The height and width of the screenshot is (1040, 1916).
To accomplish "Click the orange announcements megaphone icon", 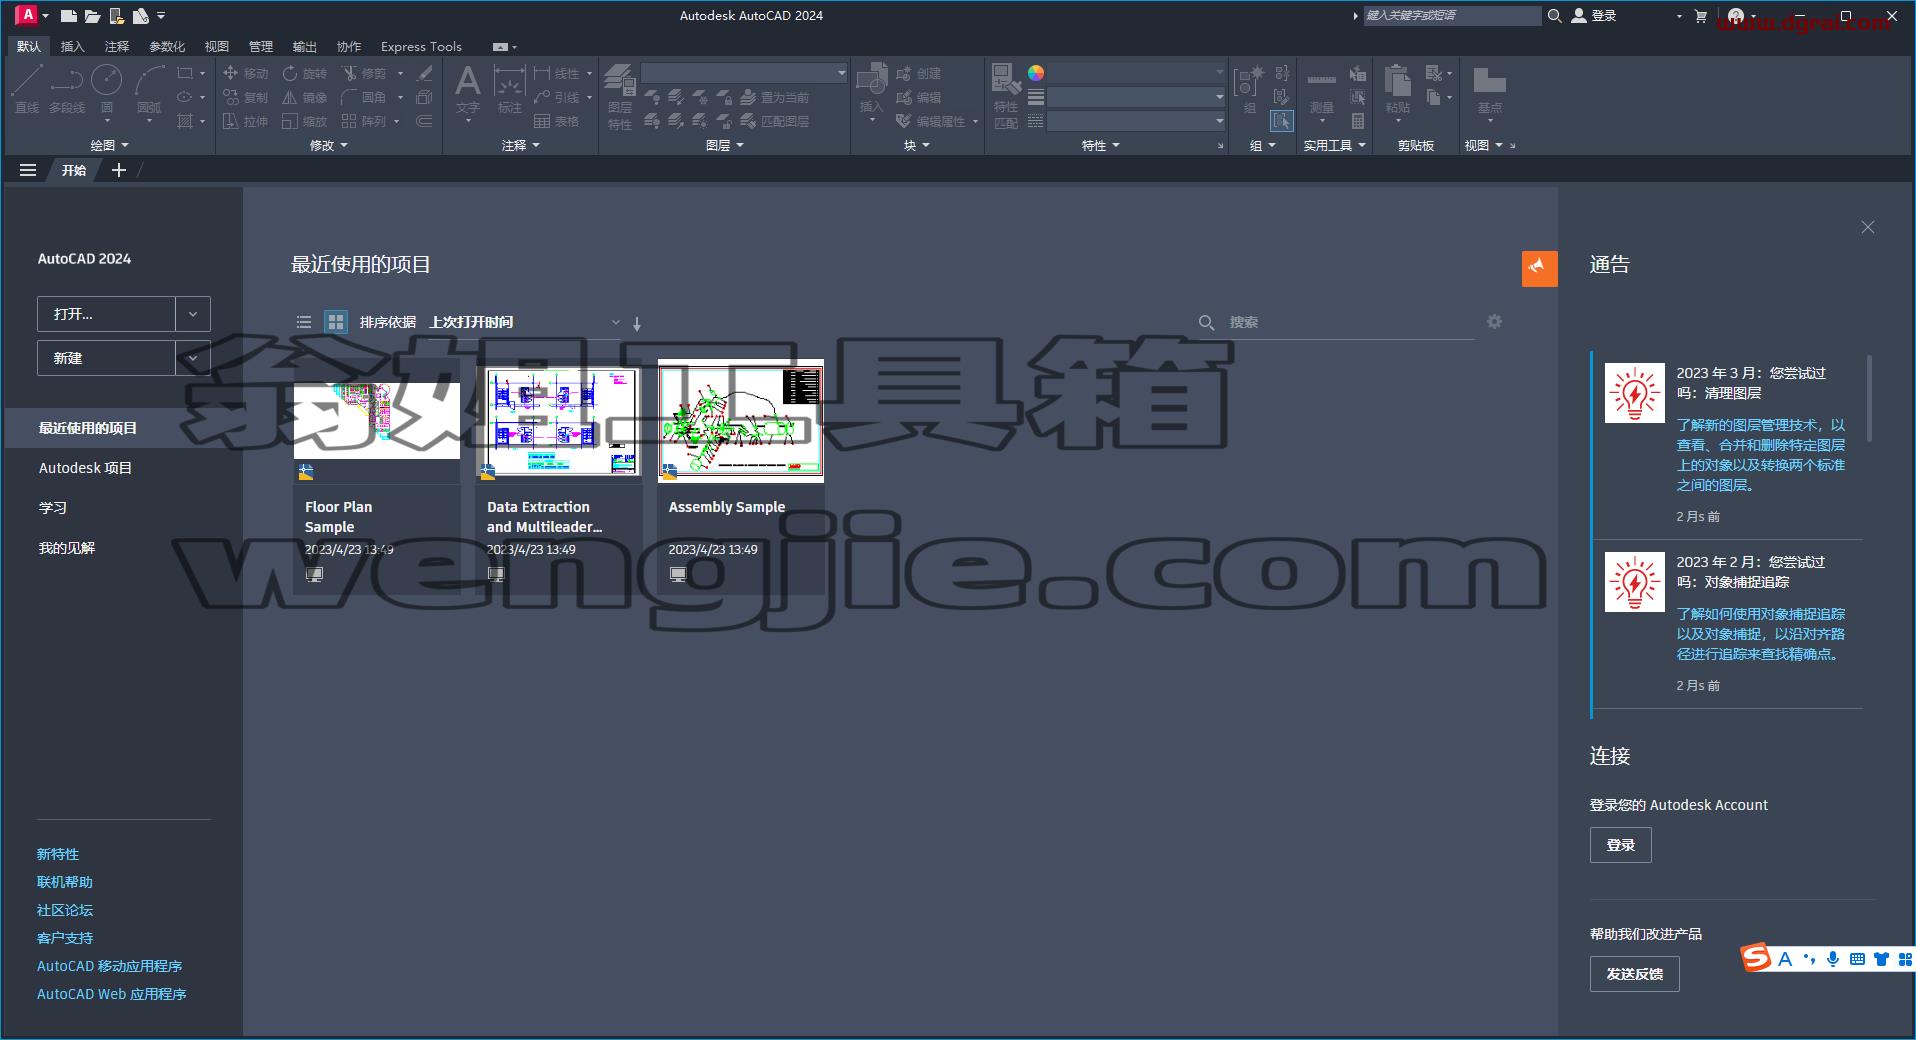I will pyautogui.click(x=1539, y=268).
